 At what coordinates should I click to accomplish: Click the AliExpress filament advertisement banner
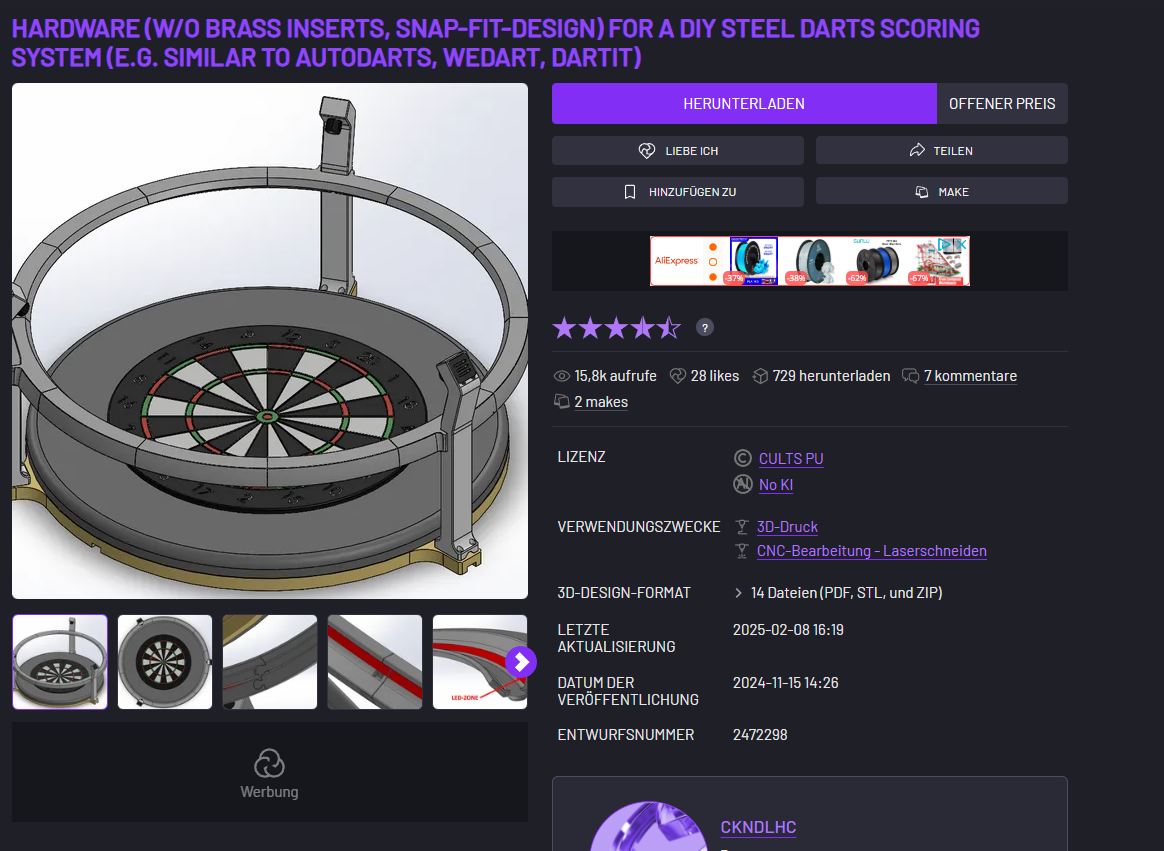[810, 261]
